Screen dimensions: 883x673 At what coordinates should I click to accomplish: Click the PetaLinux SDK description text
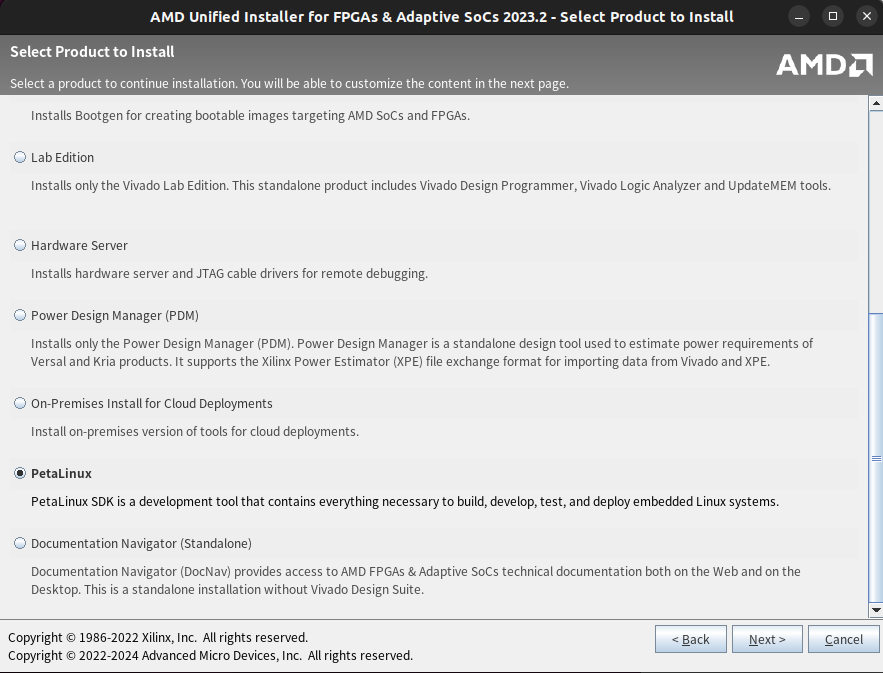pyautogui.click(x=405, y=501)
